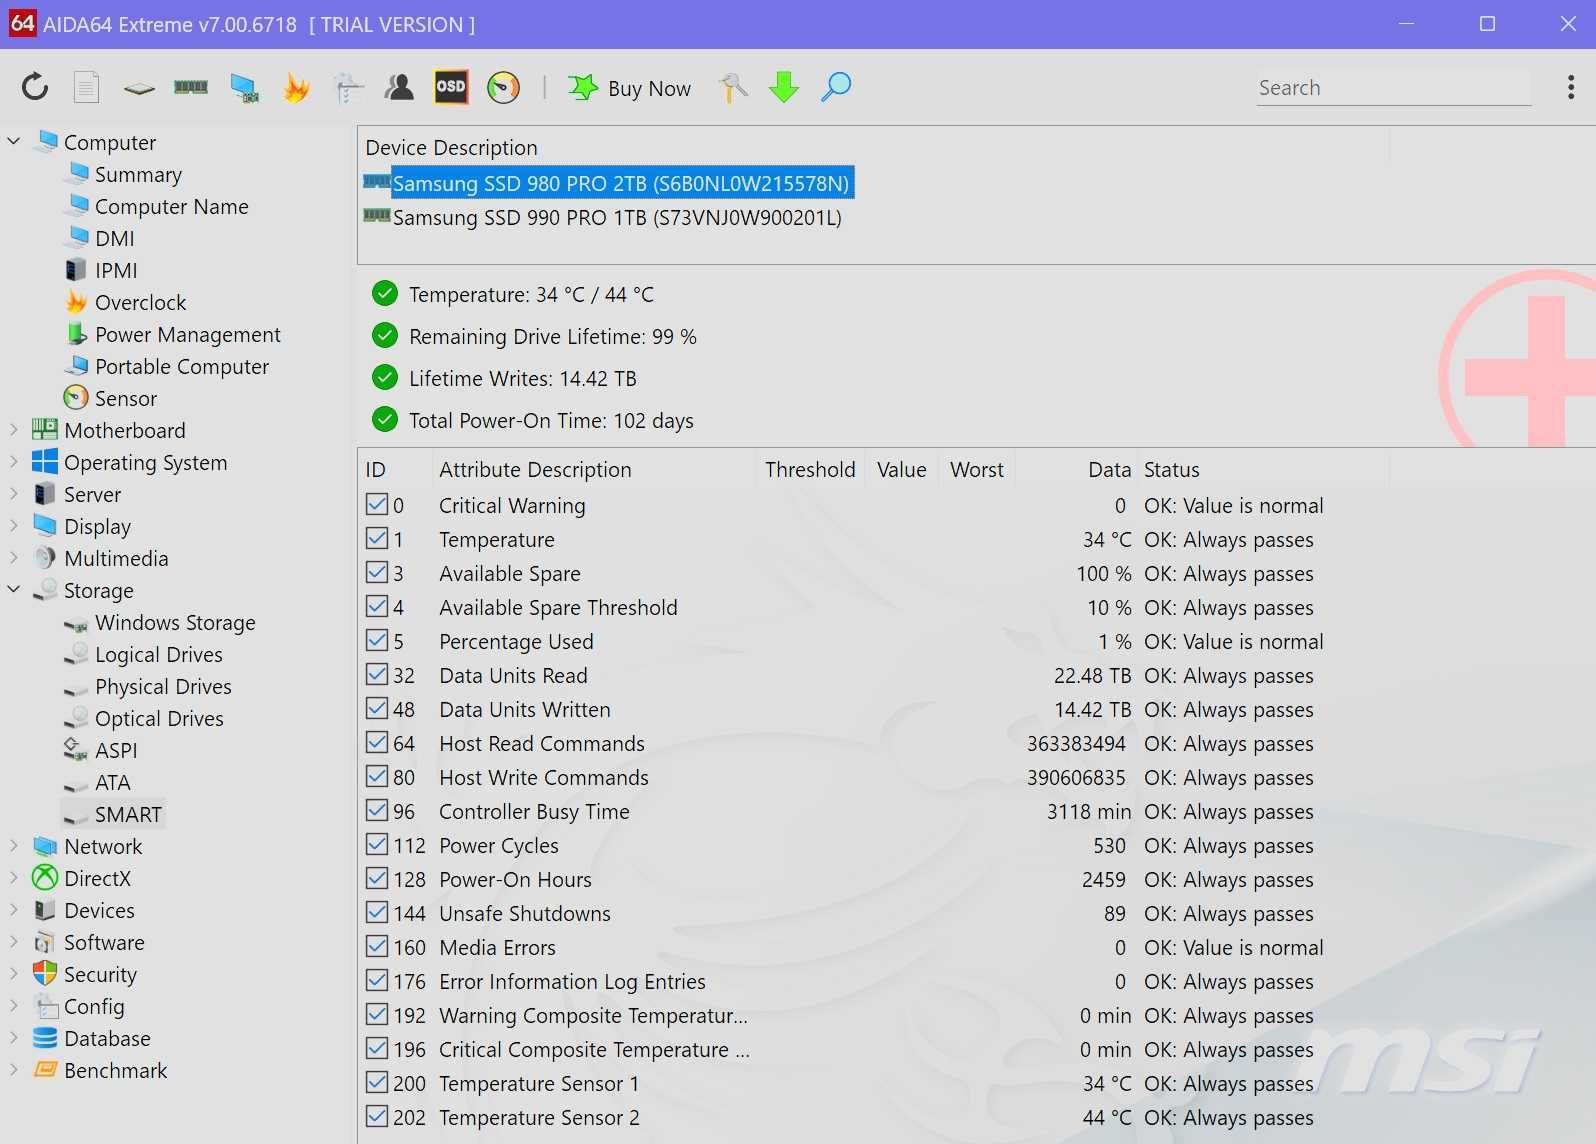Open Optical Drives tree item
Image resolution: width=1596 pixels, height=1144 pixels.
click(159, 718)
